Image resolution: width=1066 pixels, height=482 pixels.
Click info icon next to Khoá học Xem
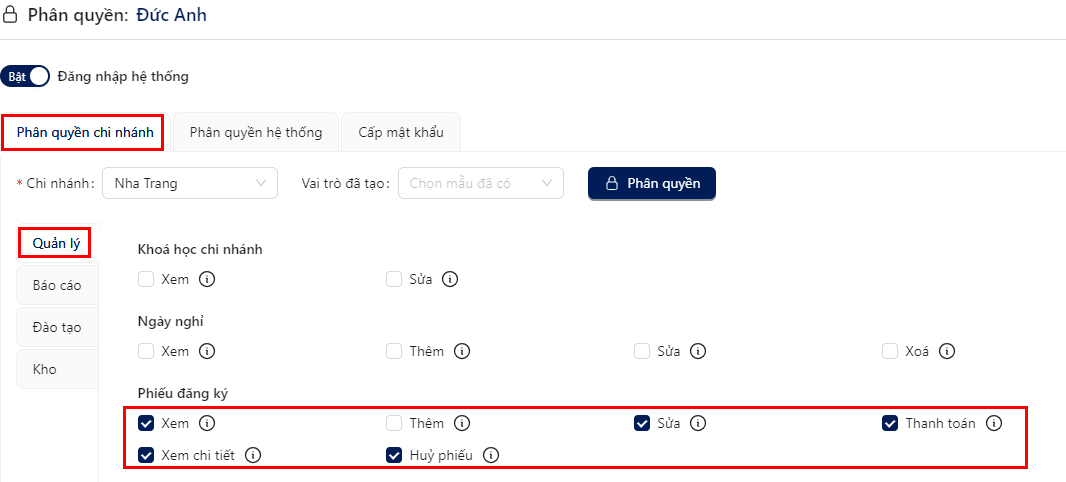pos(207,279)
